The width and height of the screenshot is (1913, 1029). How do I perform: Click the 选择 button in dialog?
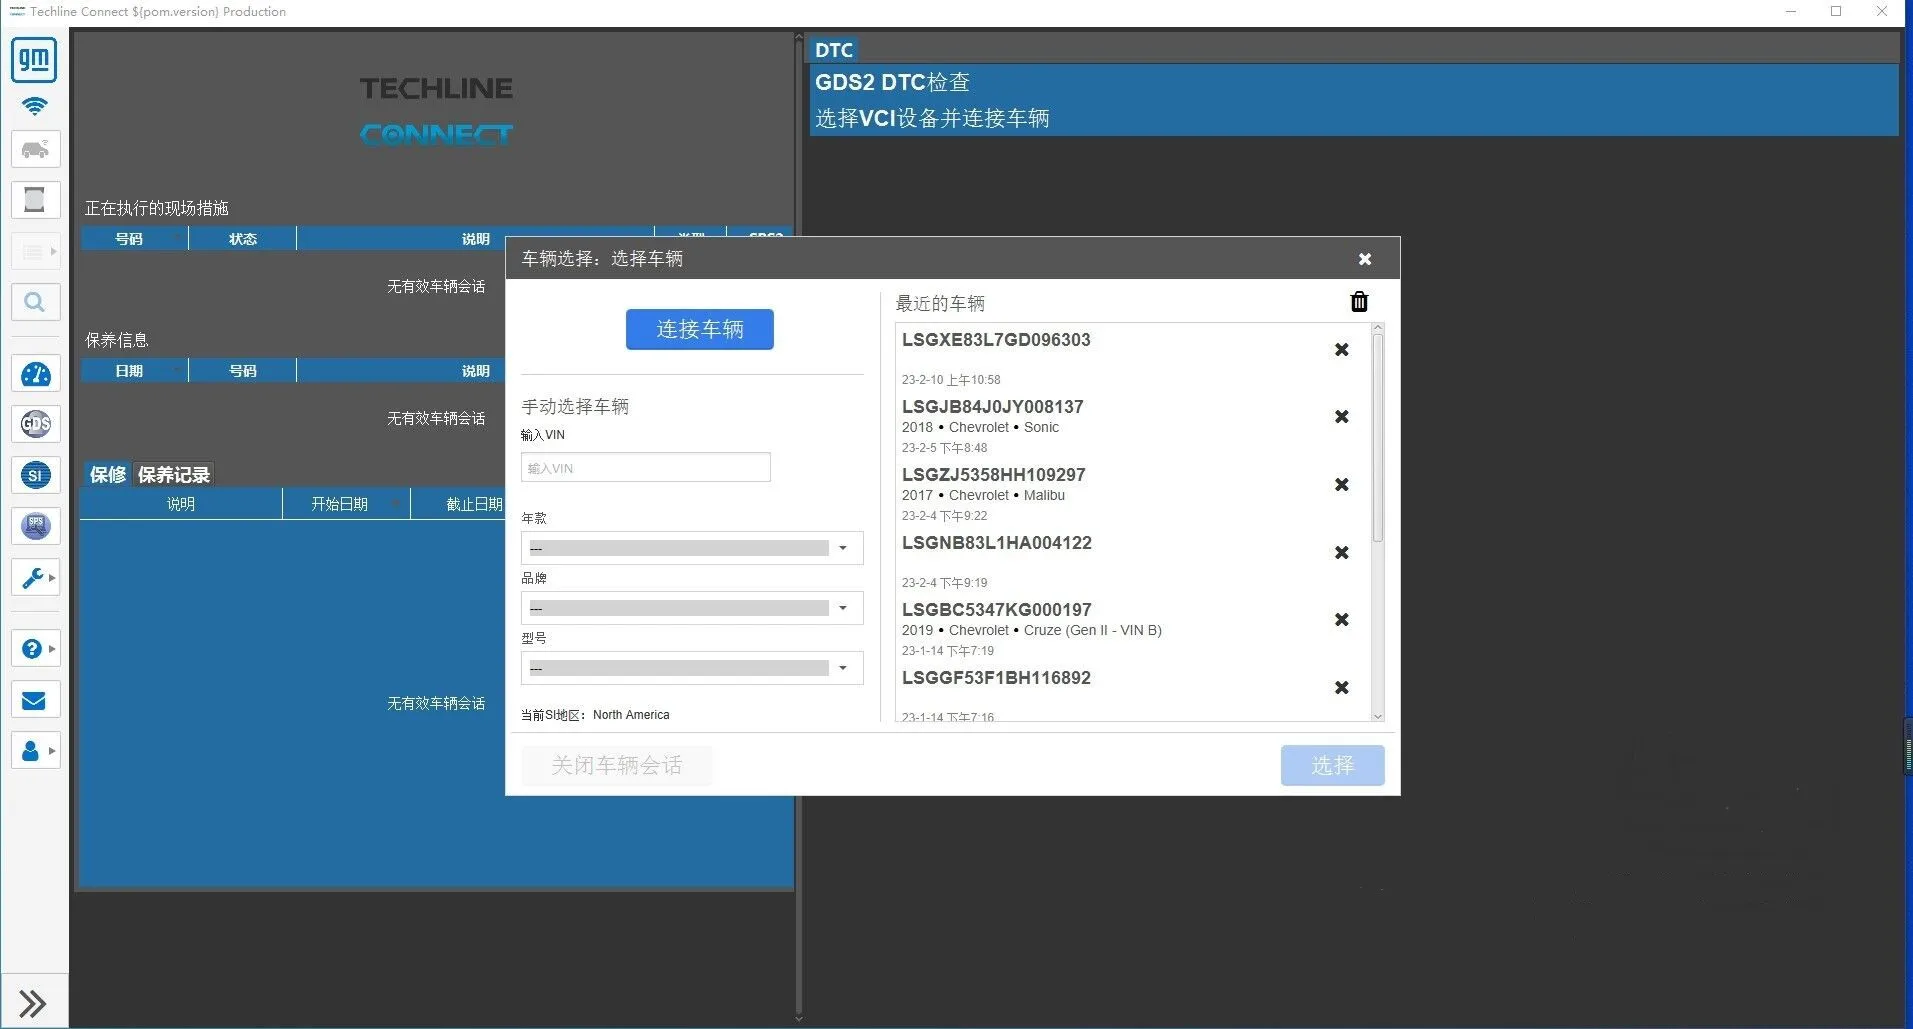[x=1332, y=765]
